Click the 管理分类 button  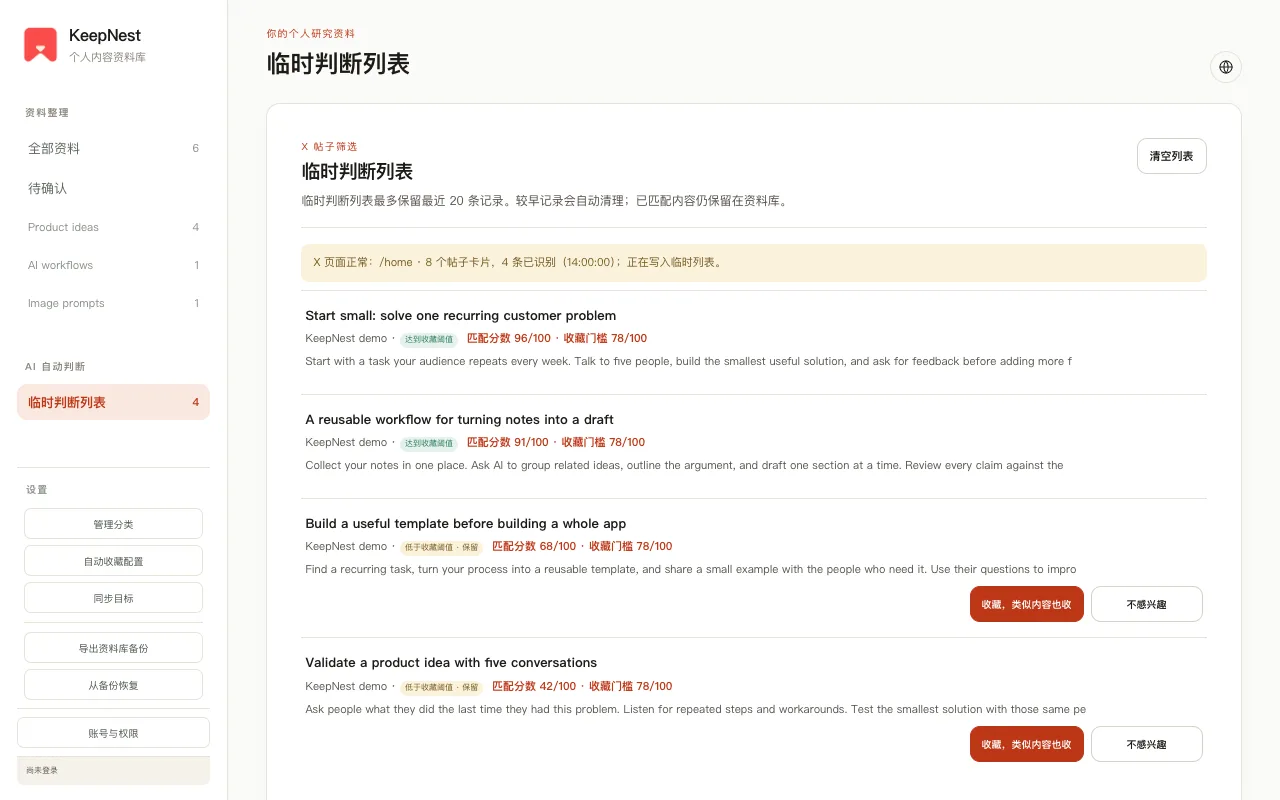click(x=113, y=524)
